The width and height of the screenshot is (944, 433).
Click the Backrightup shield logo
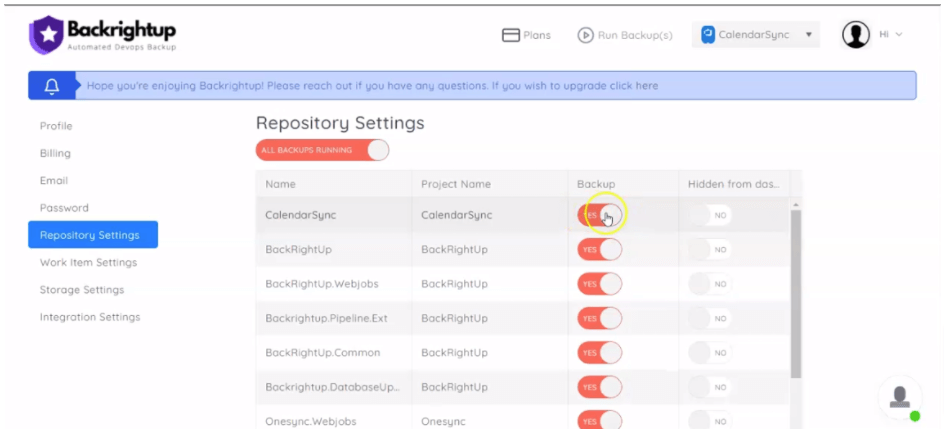46,35
